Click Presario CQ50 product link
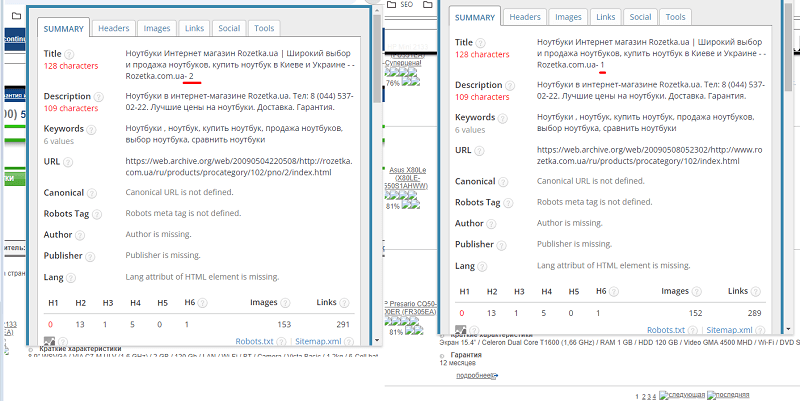This screenshot has width=800, height=401. click(410, 307)
